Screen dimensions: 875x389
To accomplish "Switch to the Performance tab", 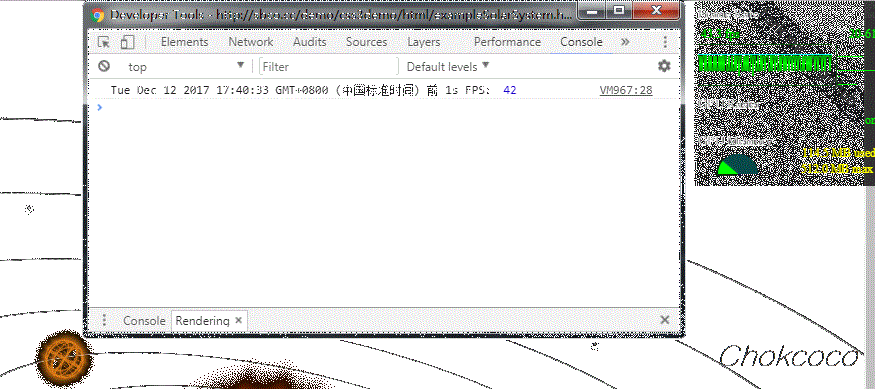I will click(507, 42).
